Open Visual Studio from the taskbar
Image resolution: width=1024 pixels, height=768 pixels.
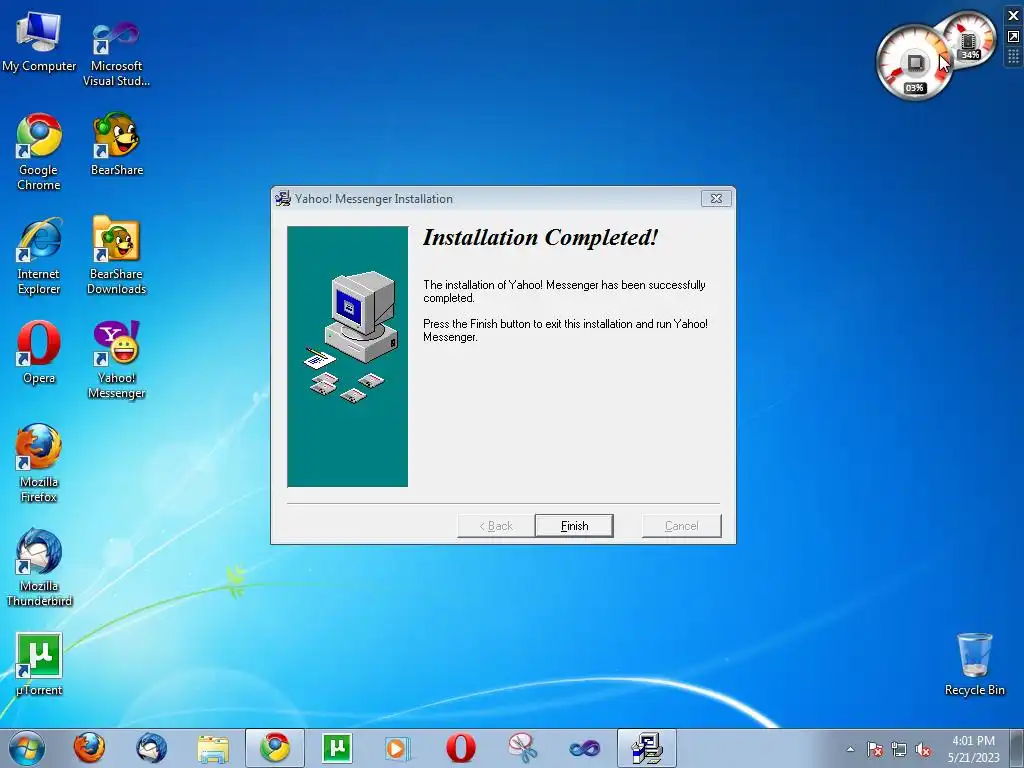pos(584,748)
